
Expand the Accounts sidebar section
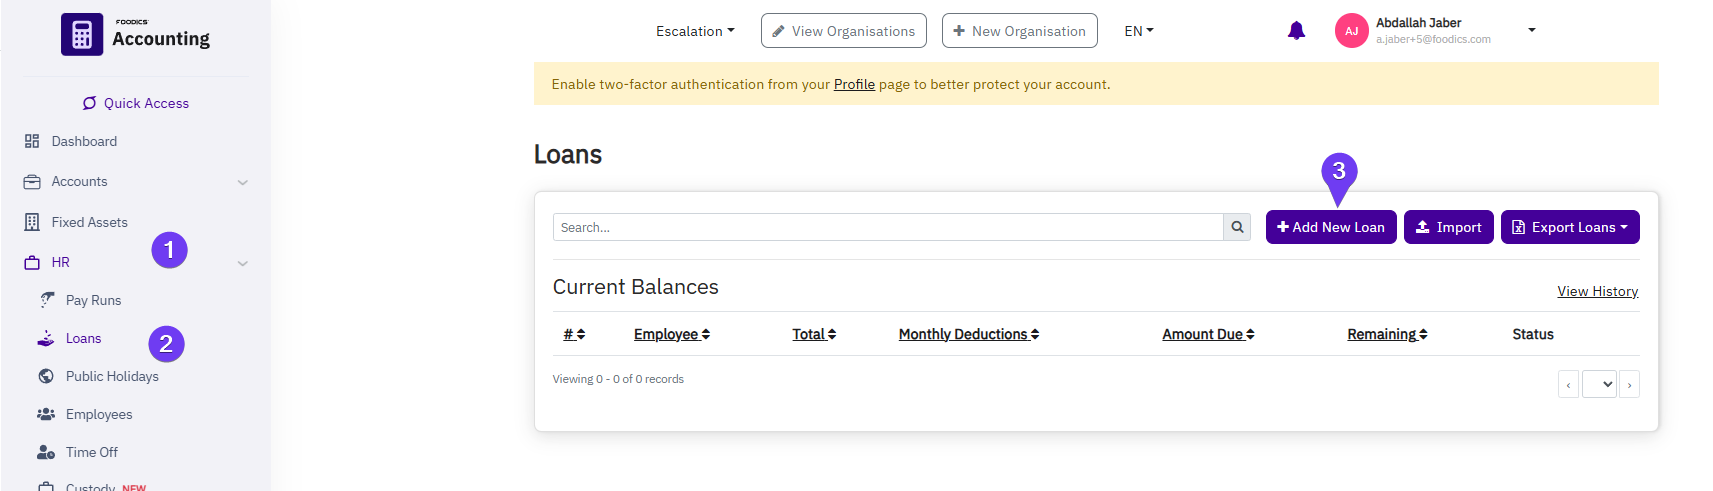click(242, 182)
